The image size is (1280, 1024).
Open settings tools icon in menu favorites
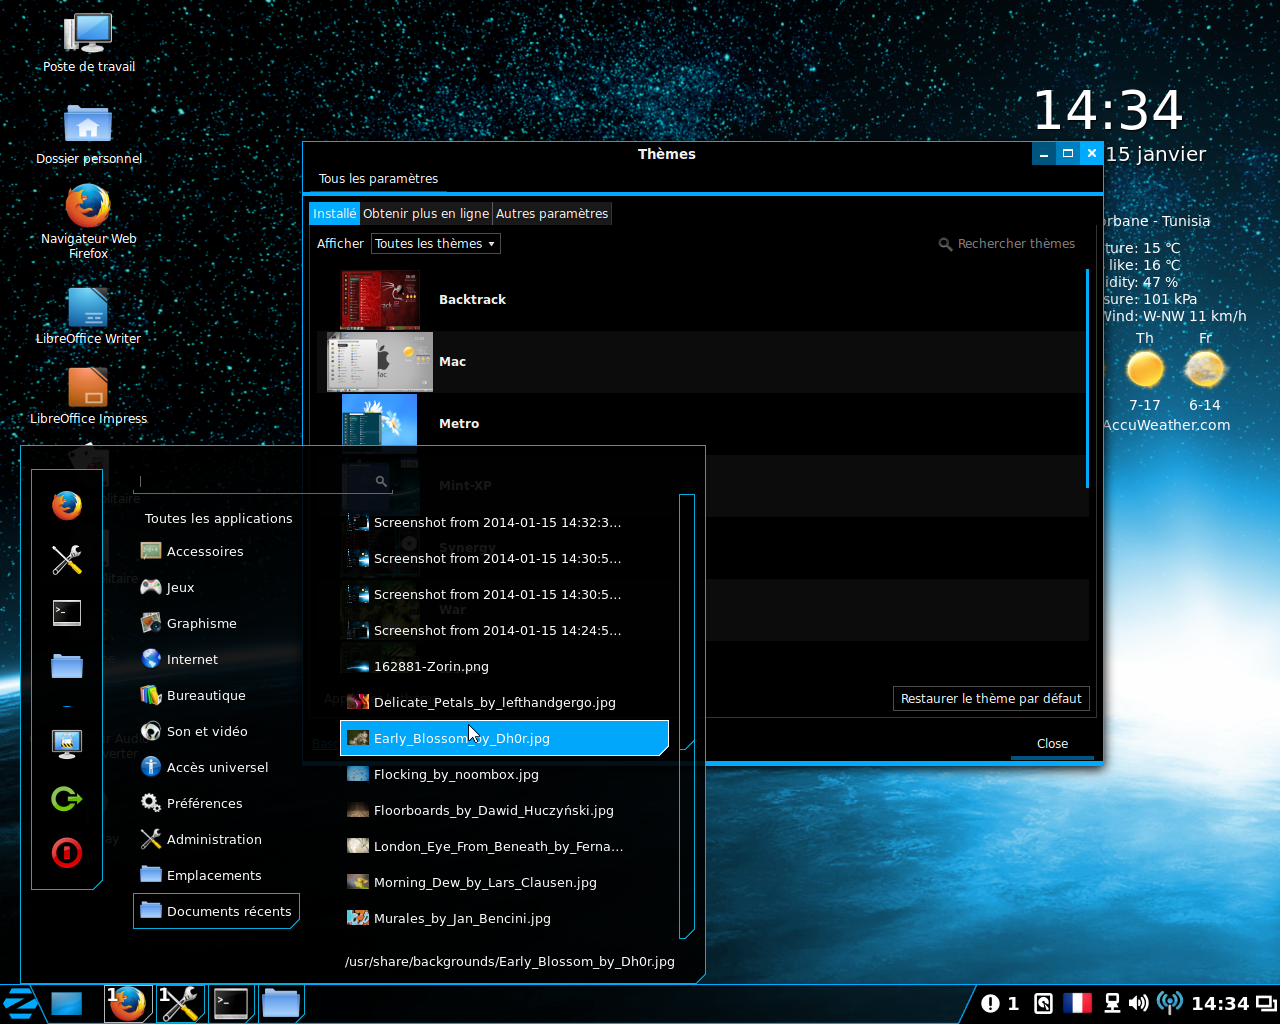67,559
